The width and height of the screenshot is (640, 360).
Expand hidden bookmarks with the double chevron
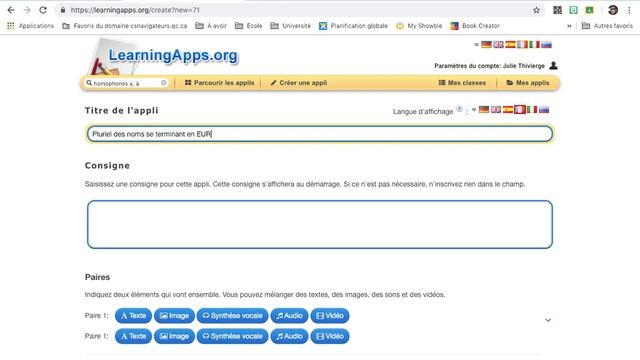tap(569, 26)
